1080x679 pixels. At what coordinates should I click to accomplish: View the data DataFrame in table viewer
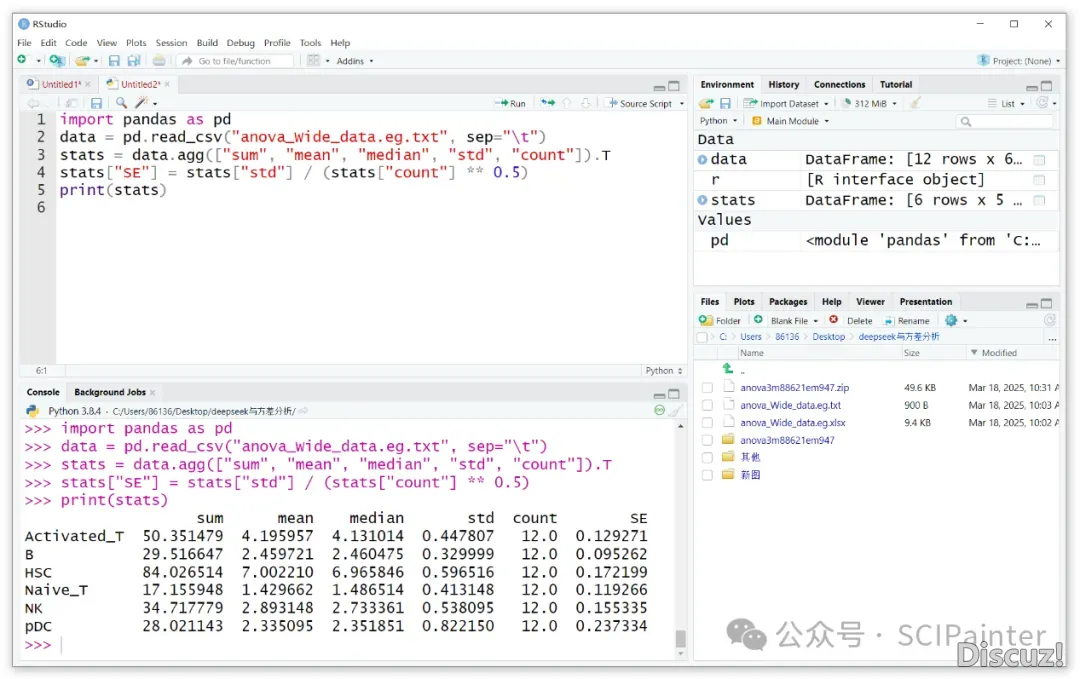(x=1039, y=160)
